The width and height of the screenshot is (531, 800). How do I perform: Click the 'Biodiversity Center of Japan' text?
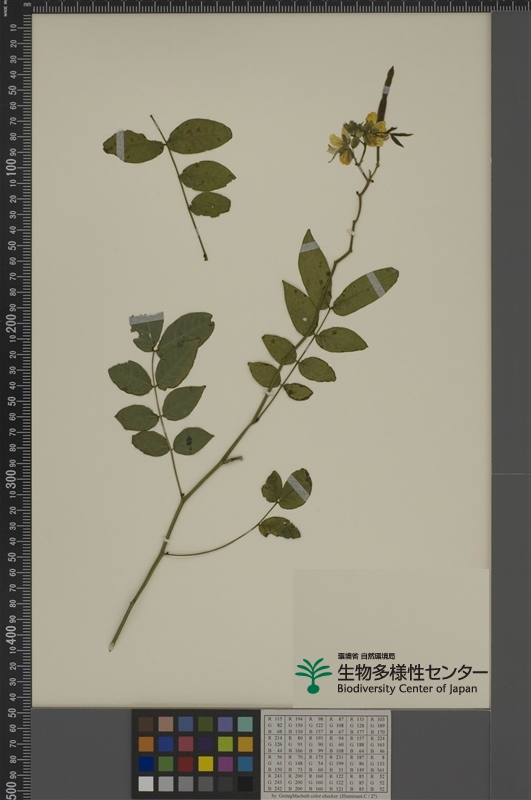pos(407,689)
